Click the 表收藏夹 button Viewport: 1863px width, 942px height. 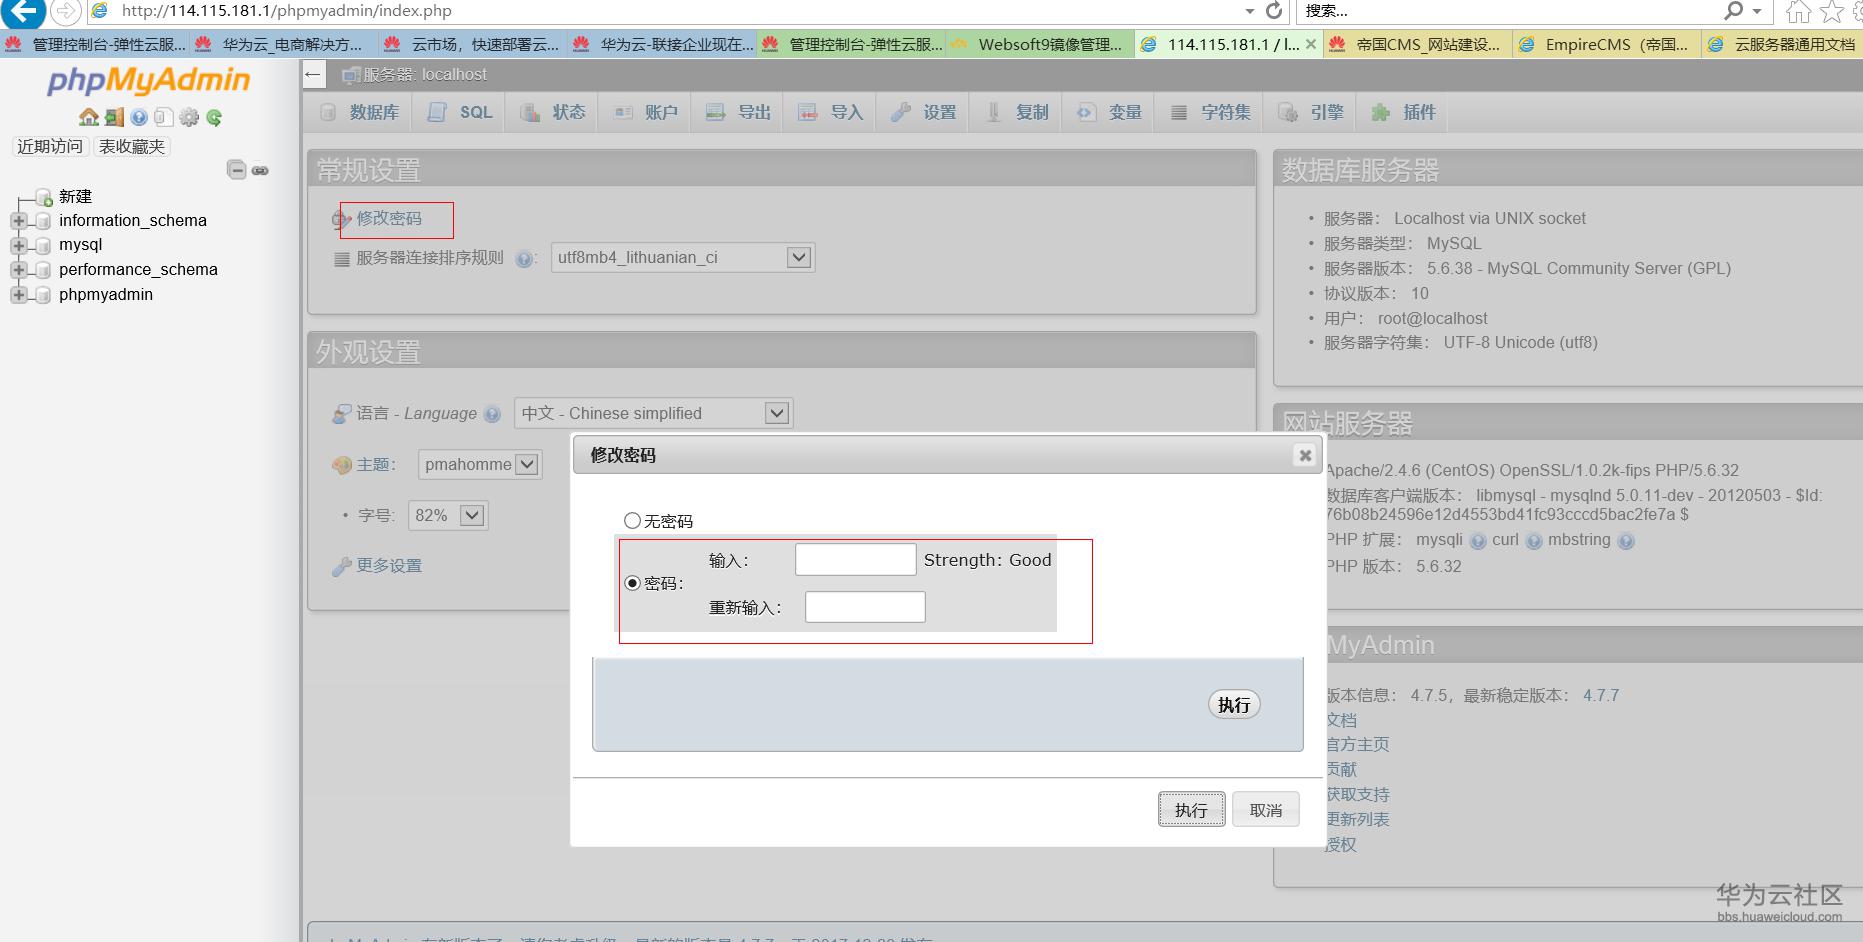132,147
